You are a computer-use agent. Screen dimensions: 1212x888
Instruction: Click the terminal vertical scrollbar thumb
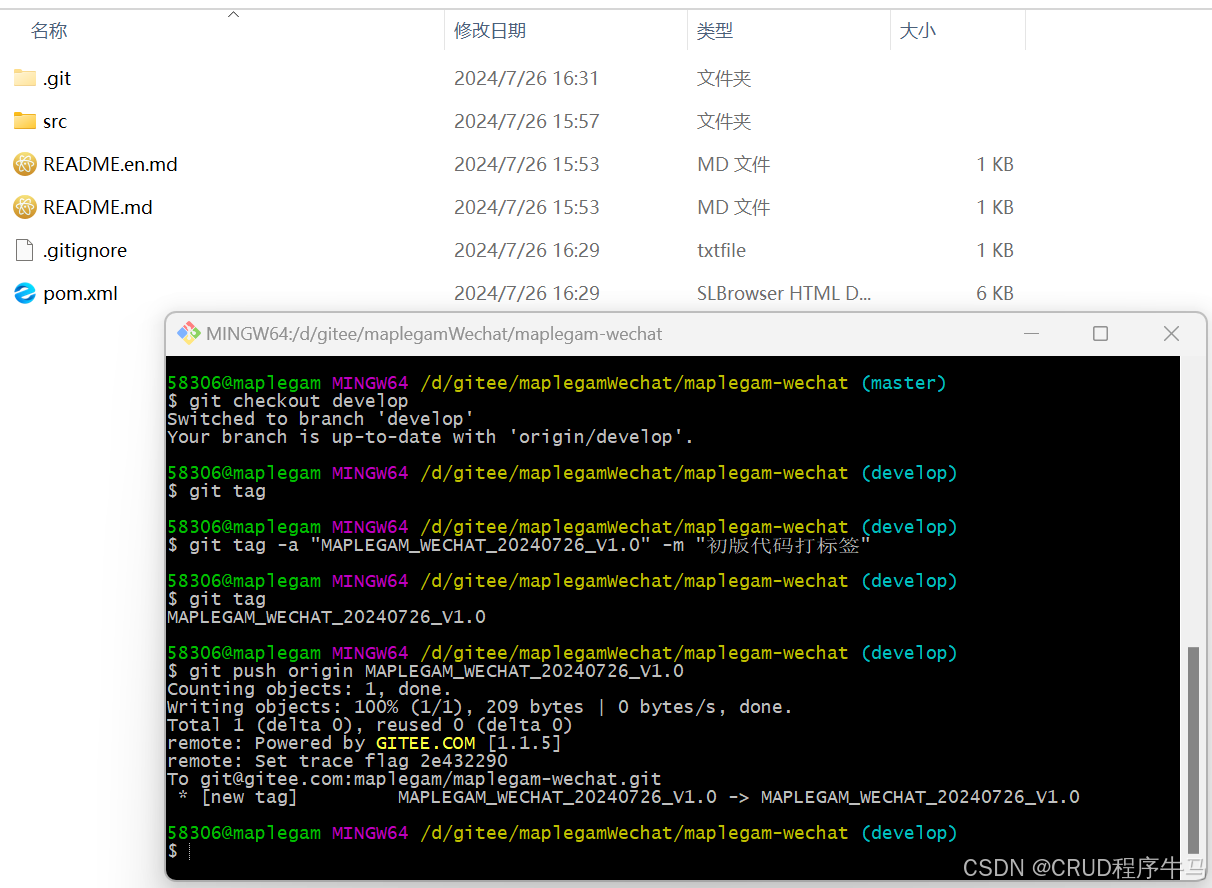click(x=1192, y=748)
